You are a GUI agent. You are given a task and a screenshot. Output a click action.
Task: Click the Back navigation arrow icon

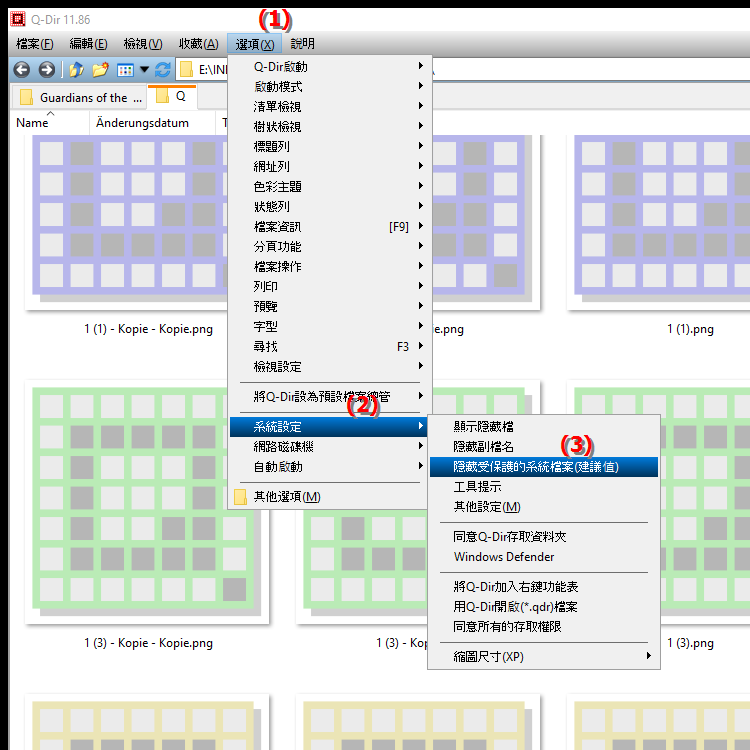pos(22,70)
